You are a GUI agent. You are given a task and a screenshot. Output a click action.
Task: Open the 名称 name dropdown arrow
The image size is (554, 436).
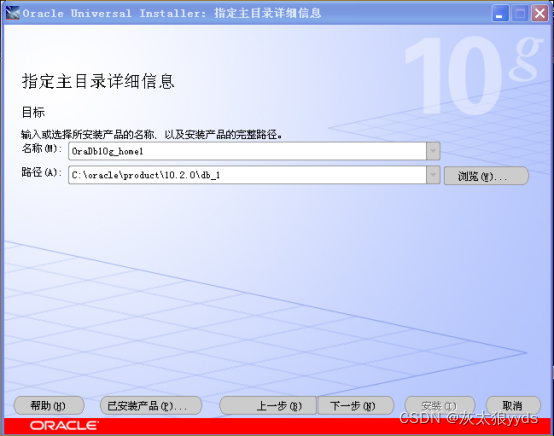[x=433, y=151]
